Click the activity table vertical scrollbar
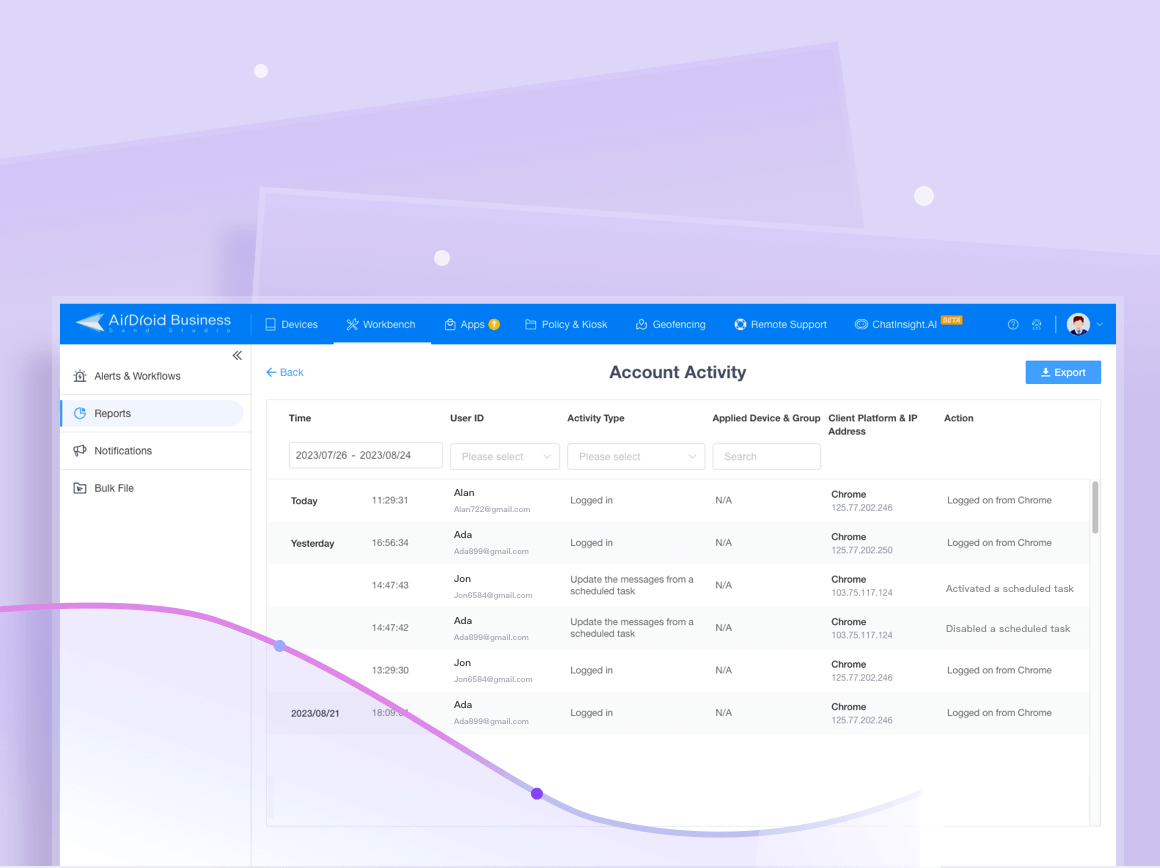The image size is (1160, 868). [1095, 507]
